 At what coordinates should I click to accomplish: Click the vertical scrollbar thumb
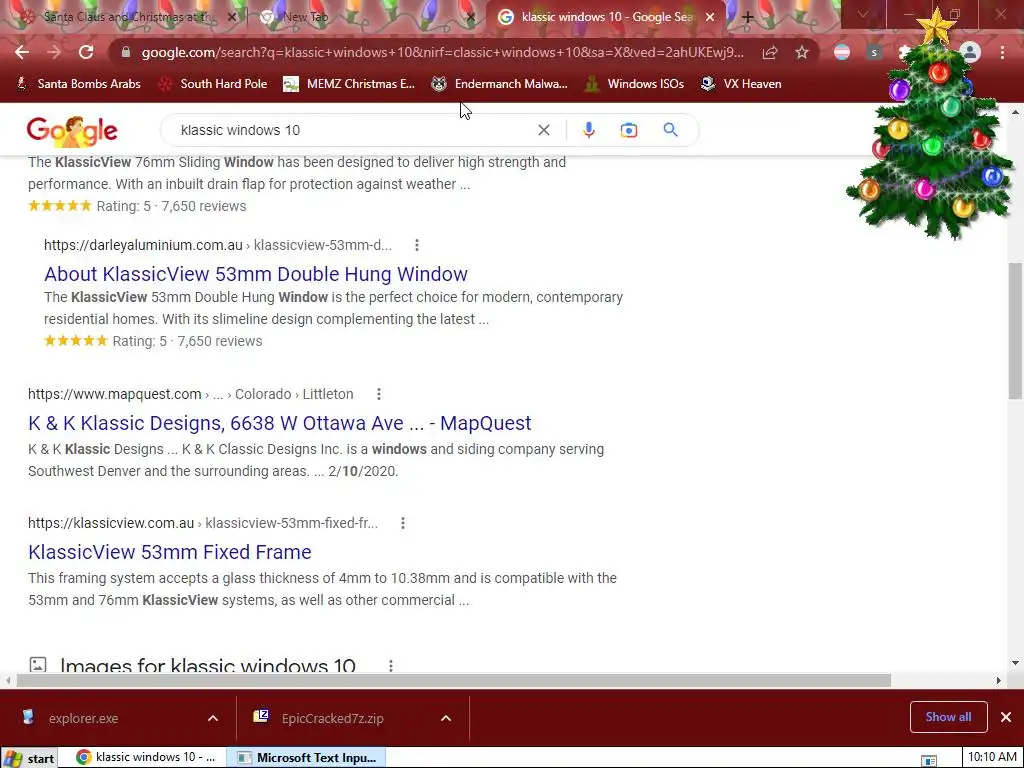click(x=1015, y=330)
